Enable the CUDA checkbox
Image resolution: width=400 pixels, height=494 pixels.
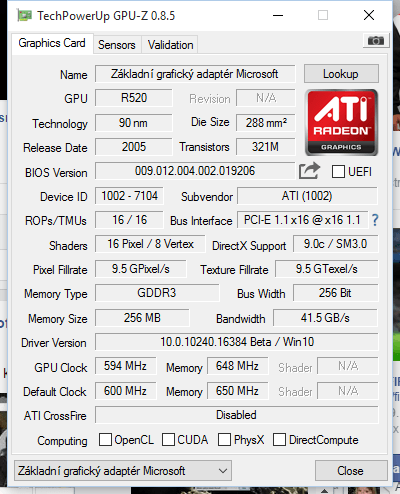(168, 439)
